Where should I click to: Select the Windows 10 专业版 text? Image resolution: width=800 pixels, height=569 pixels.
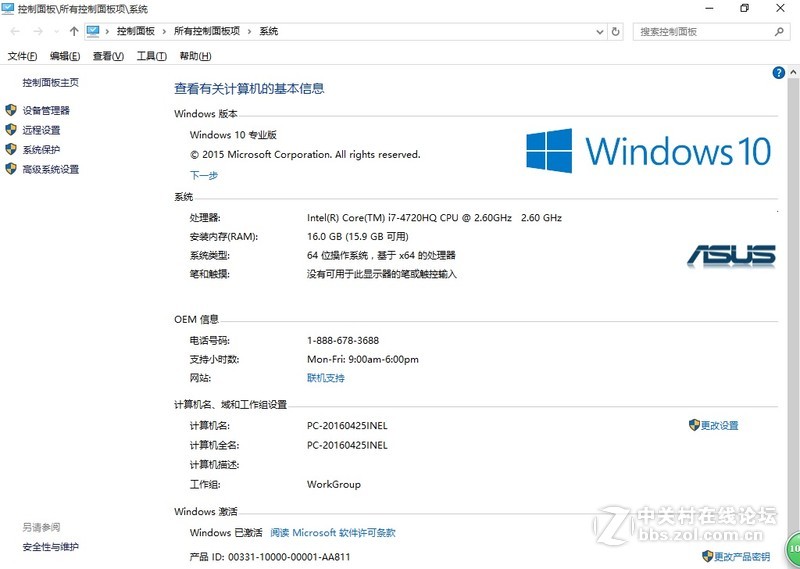point(233,135)
